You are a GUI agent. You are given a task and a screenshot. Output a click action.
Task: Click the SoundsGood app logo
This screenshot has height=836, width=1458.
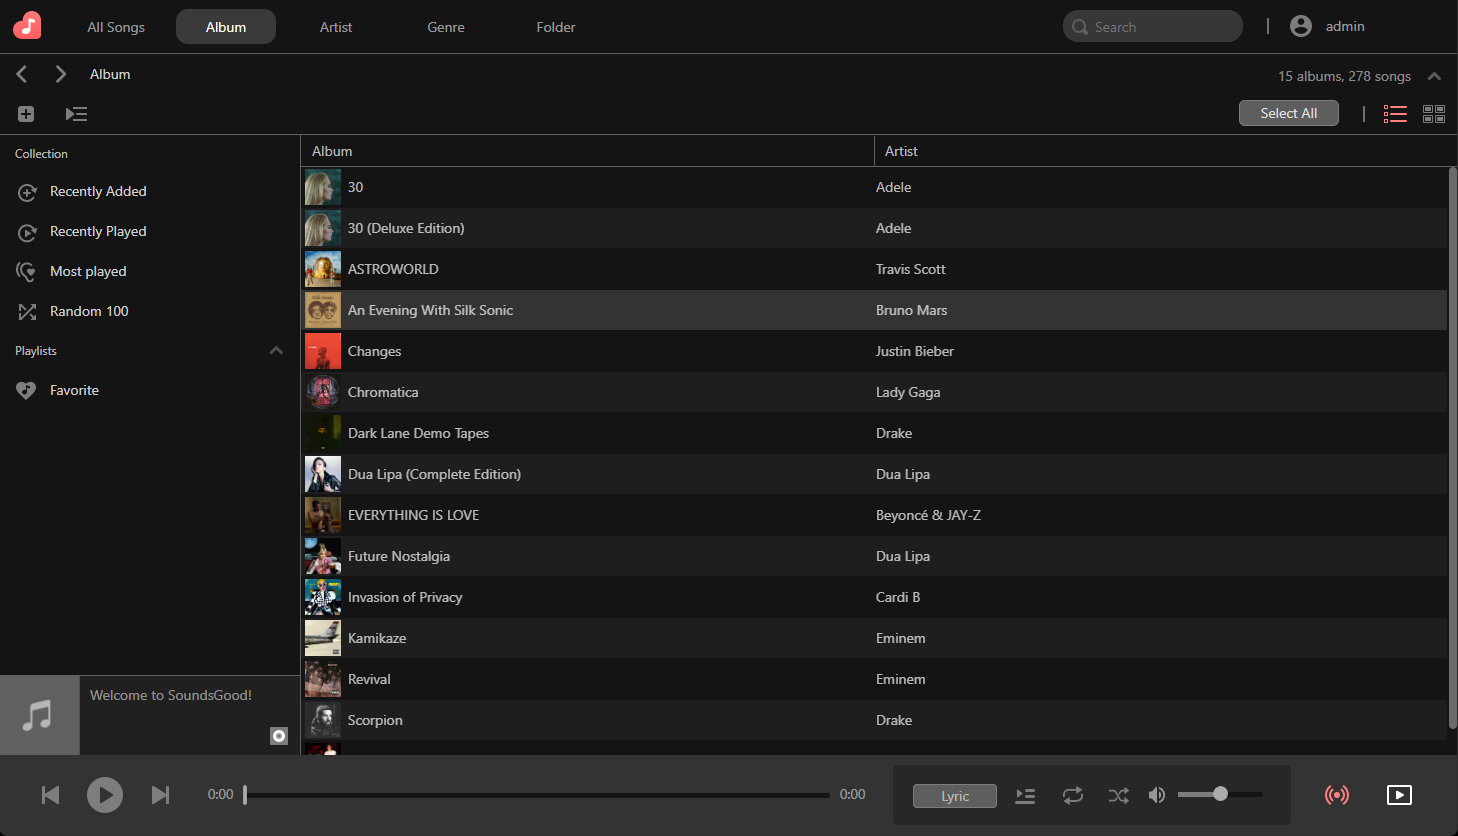tap(28, 26)
